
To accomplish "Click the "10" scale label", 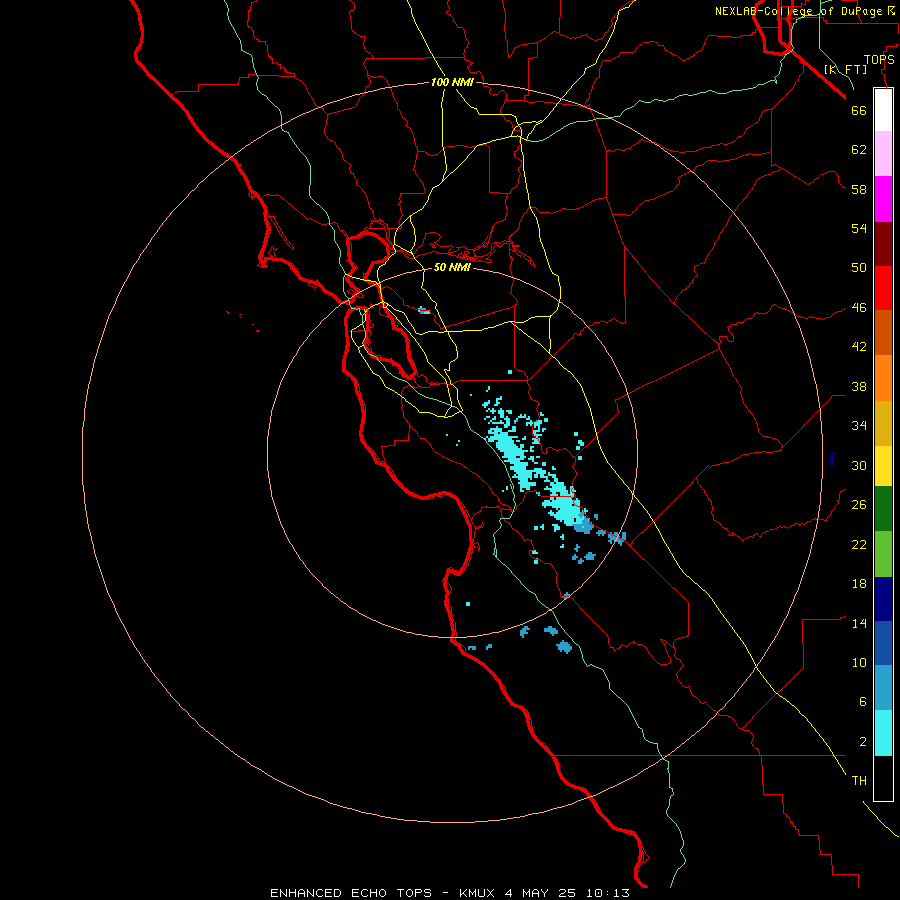I will coord(859,663).
